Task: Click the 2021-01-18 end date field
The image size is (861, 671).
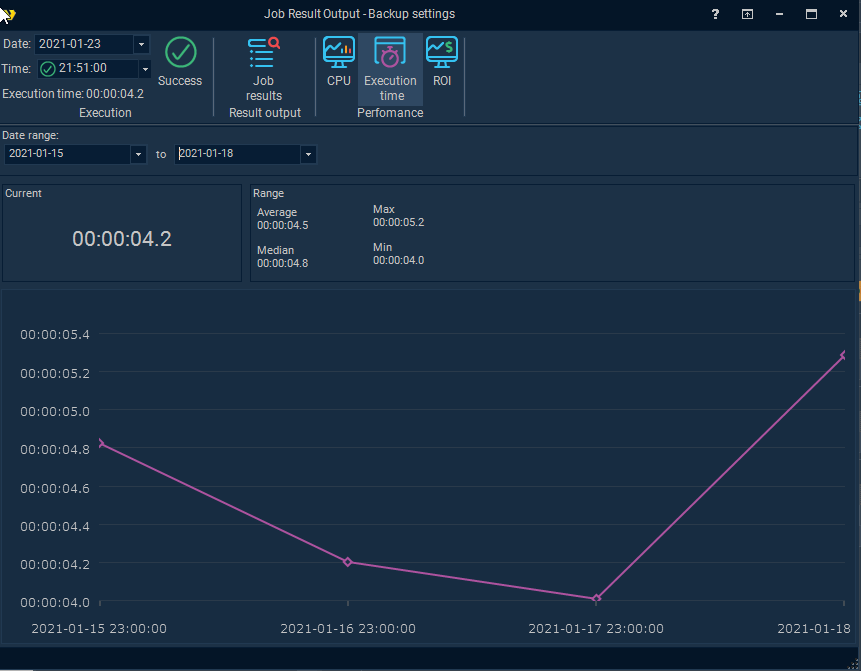Action: pos(237,155)
